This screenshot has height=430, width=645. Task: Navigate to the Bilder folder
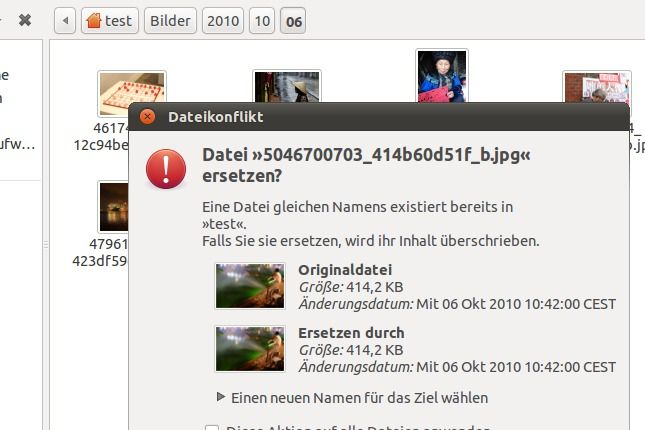170,20
